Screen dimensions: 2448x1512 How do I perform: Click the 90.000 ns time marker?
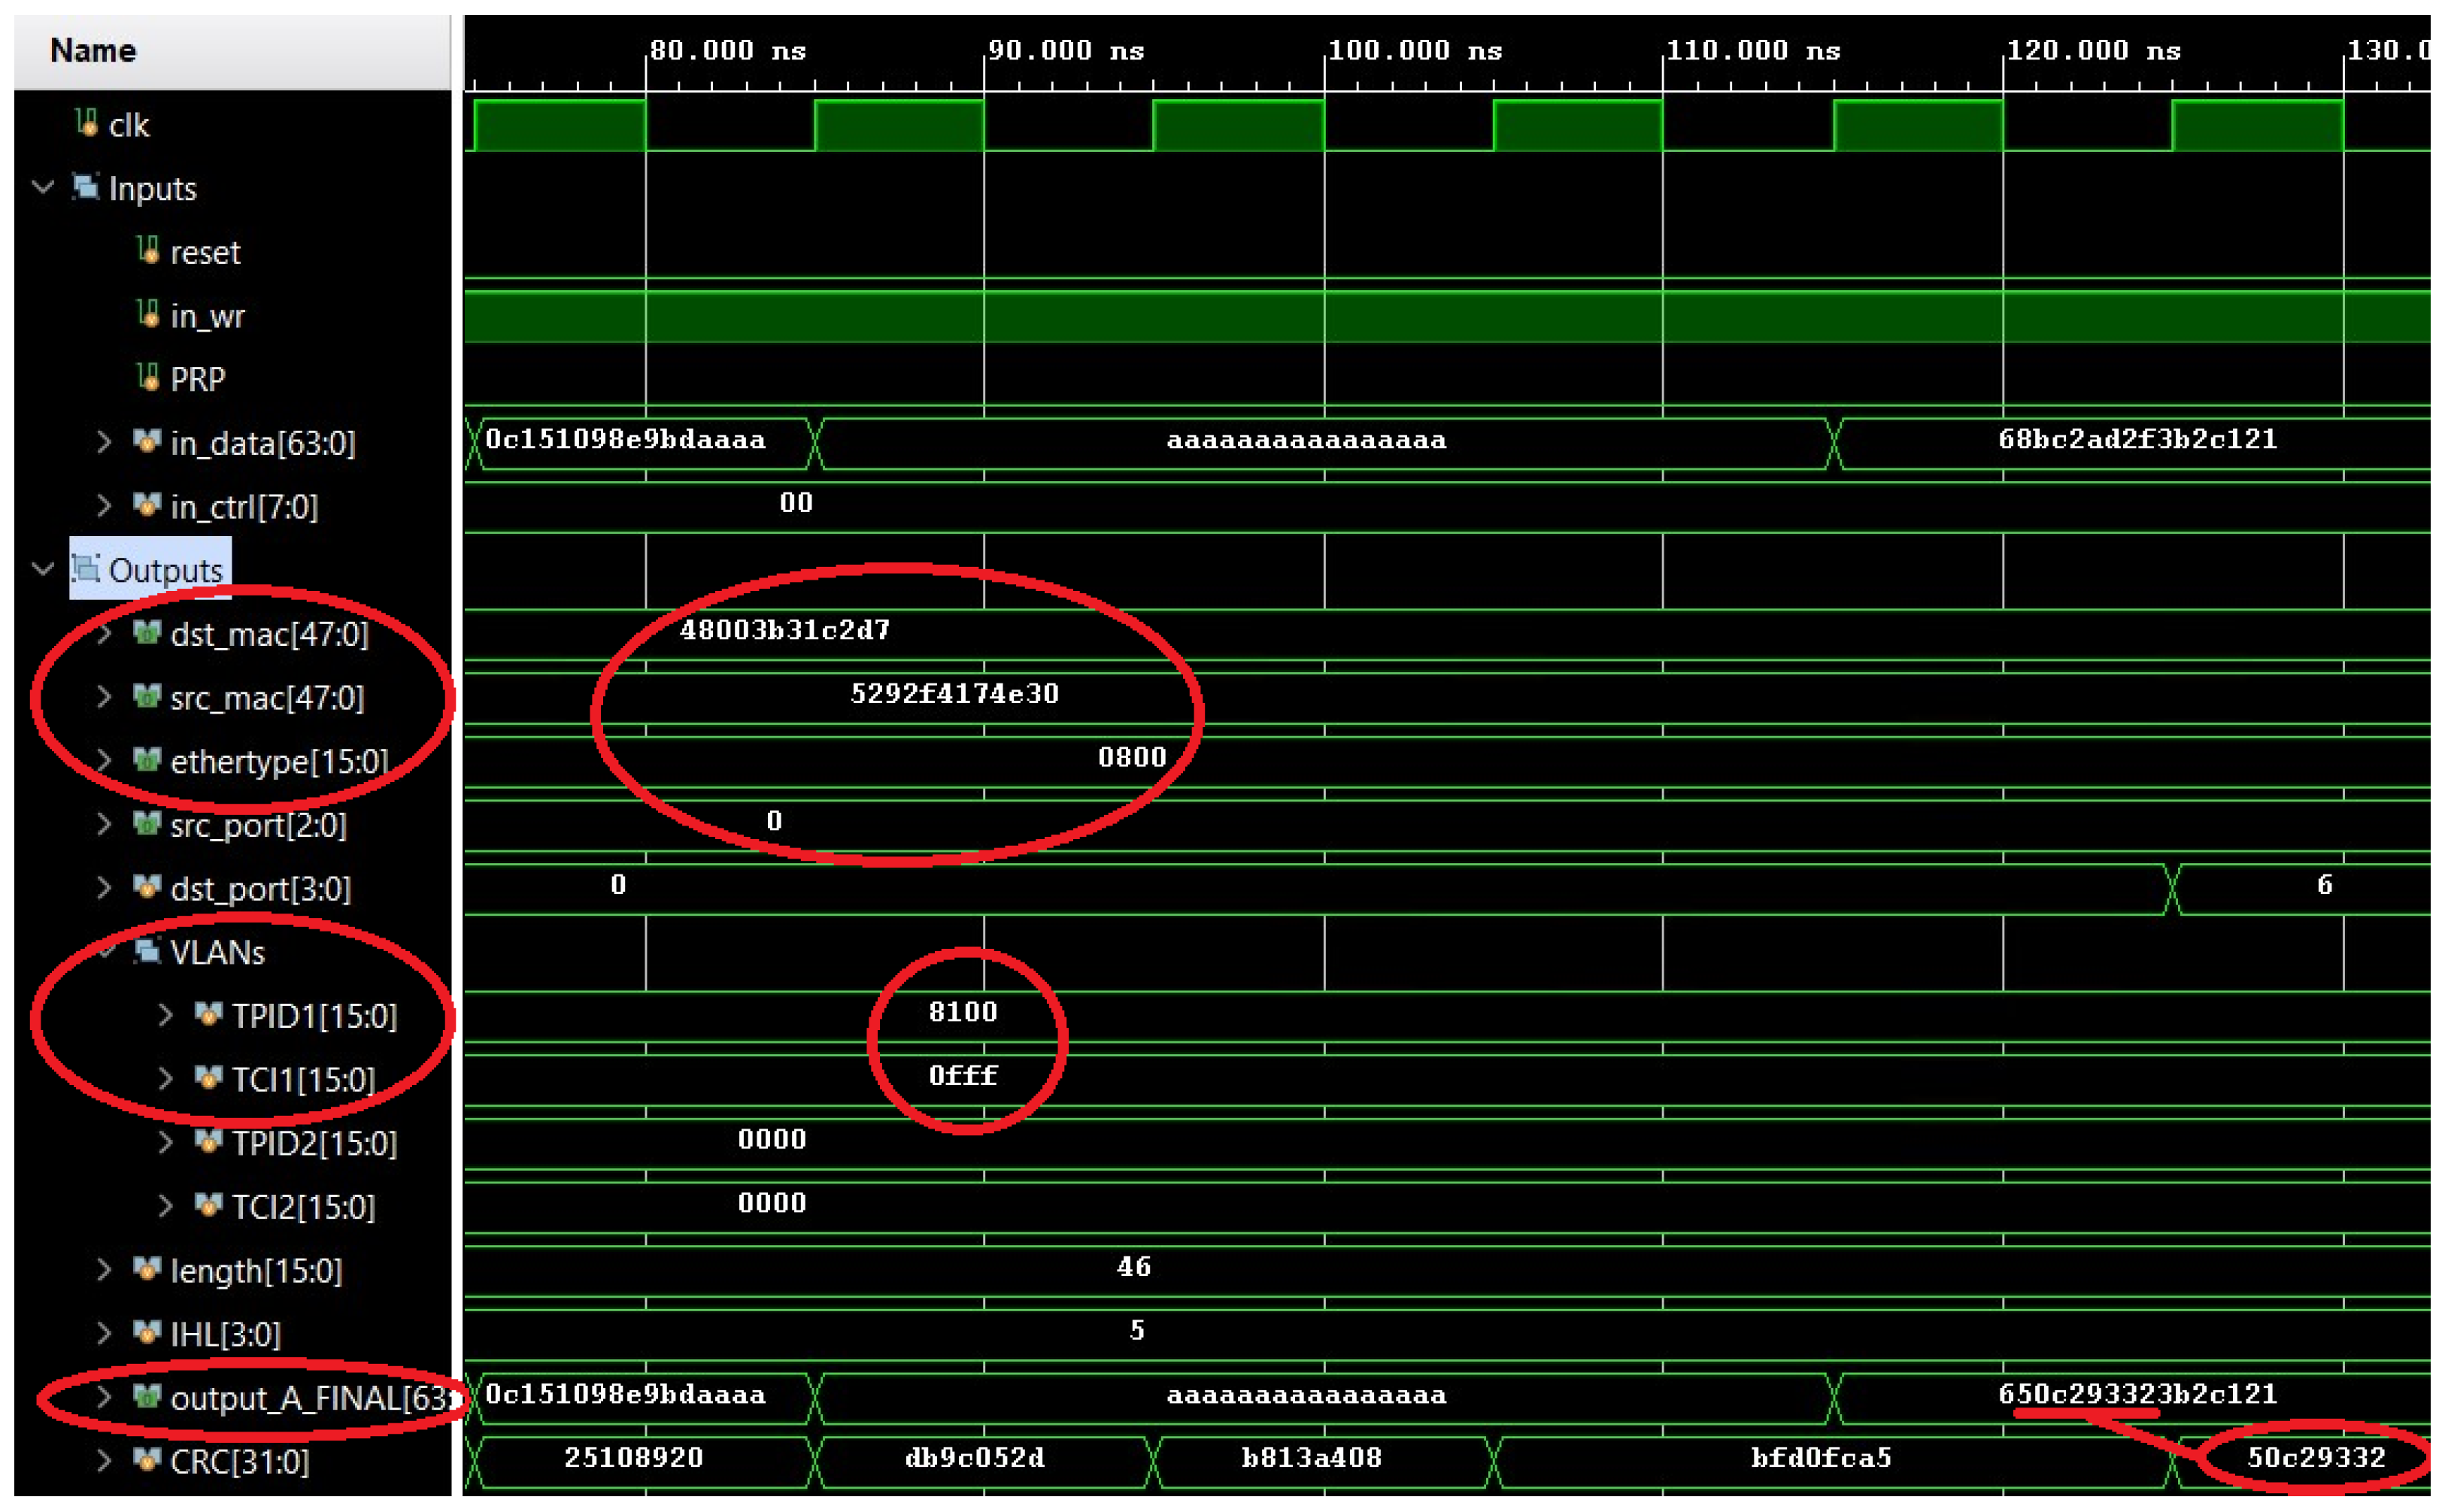[x=1066, y=50]
